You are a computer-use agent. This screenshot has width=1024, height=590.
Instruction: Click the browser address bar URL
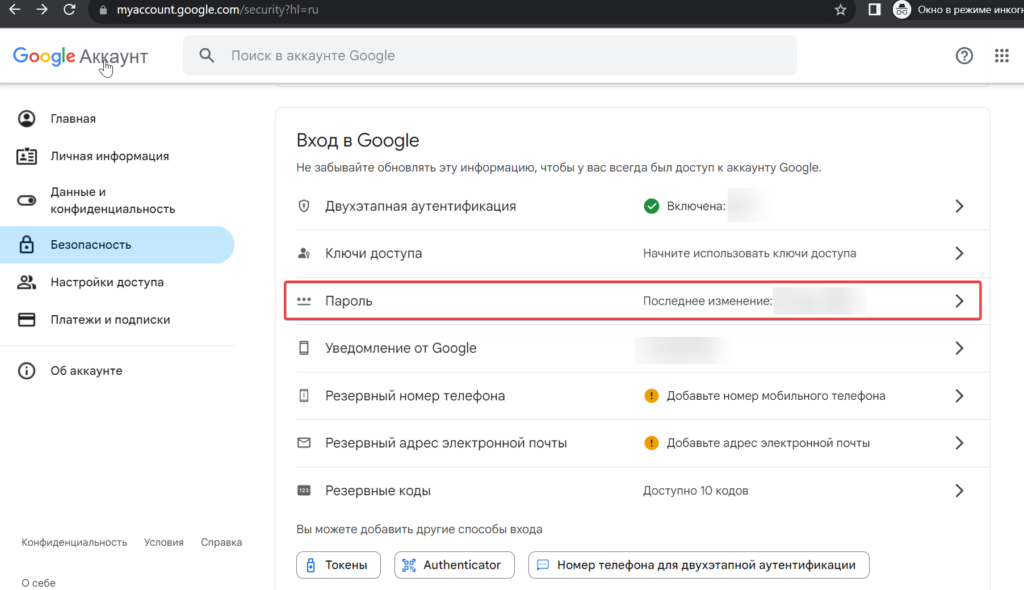coord(217,10)
